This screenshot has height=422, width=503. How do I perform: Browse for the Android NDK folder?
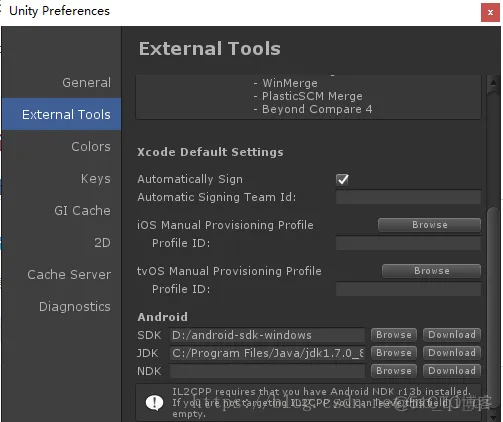pyautogui.click(x=394, y=371)
